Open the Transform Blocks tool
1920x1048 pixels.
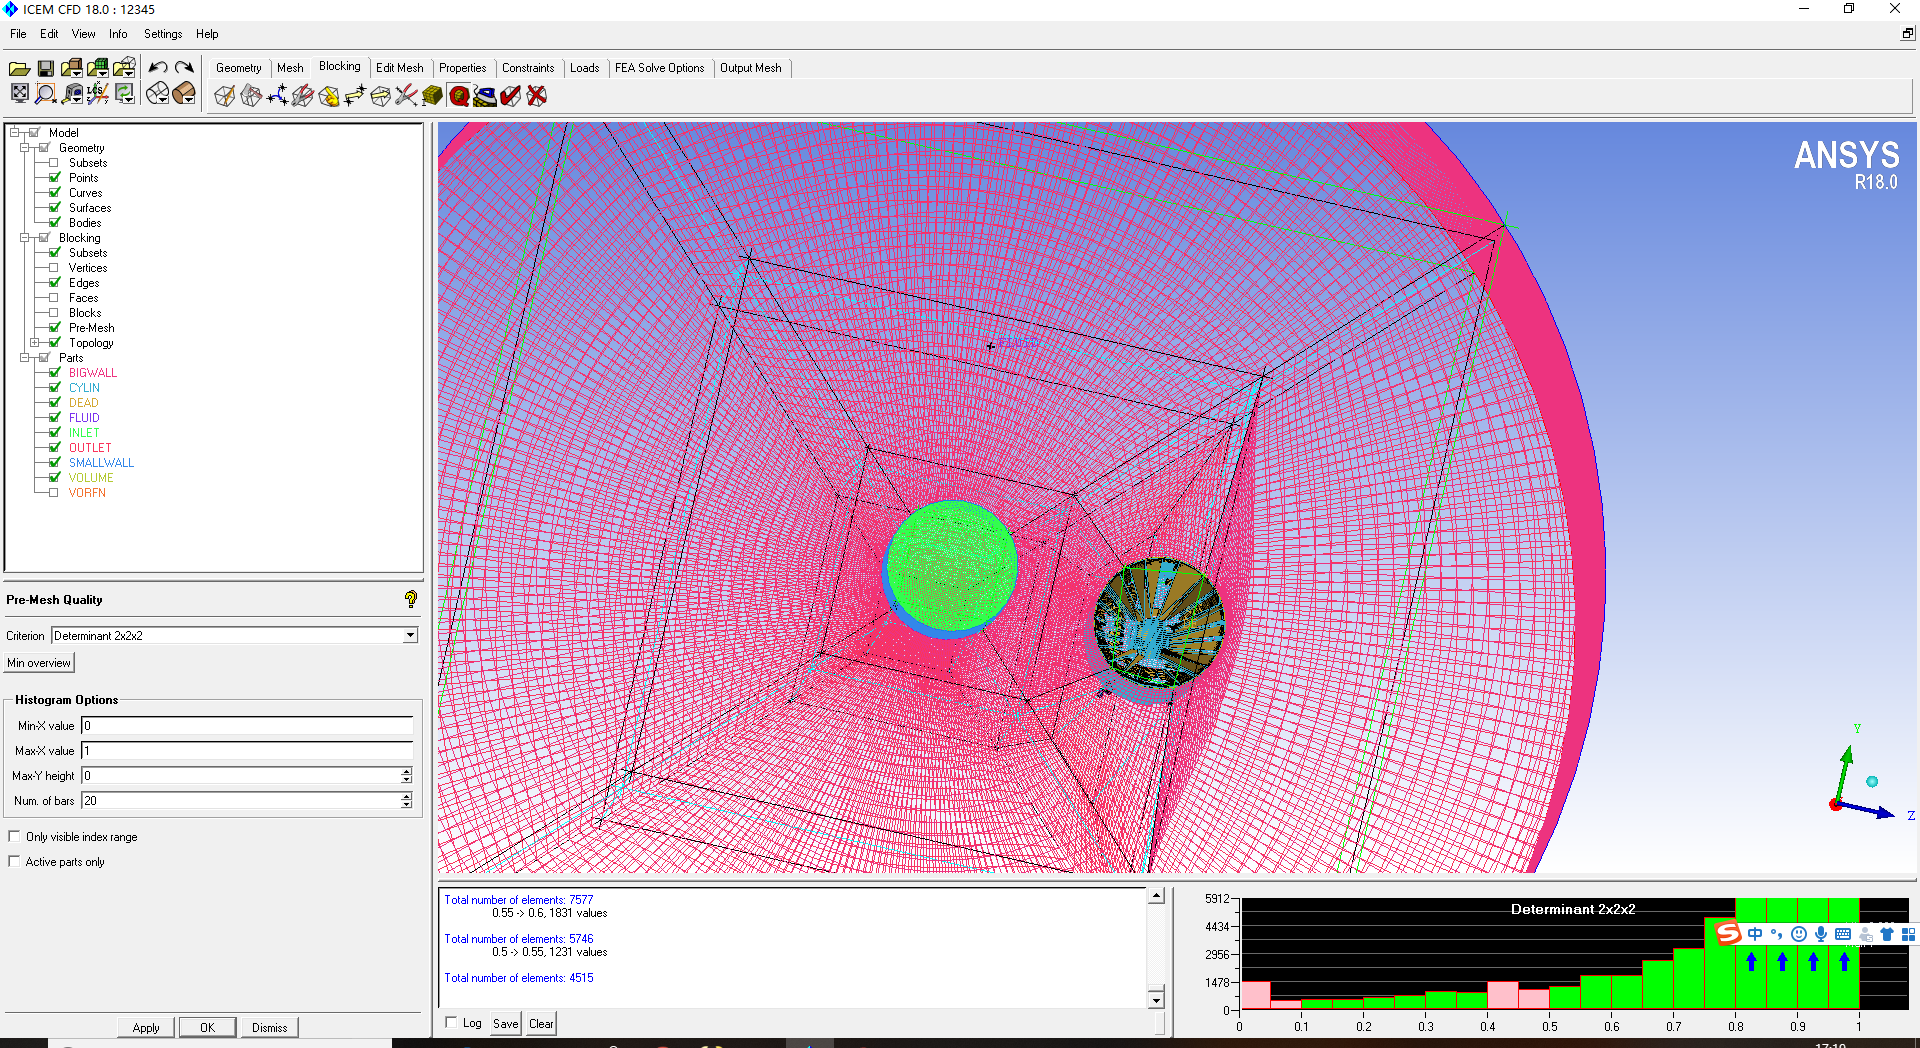point(380,96)
